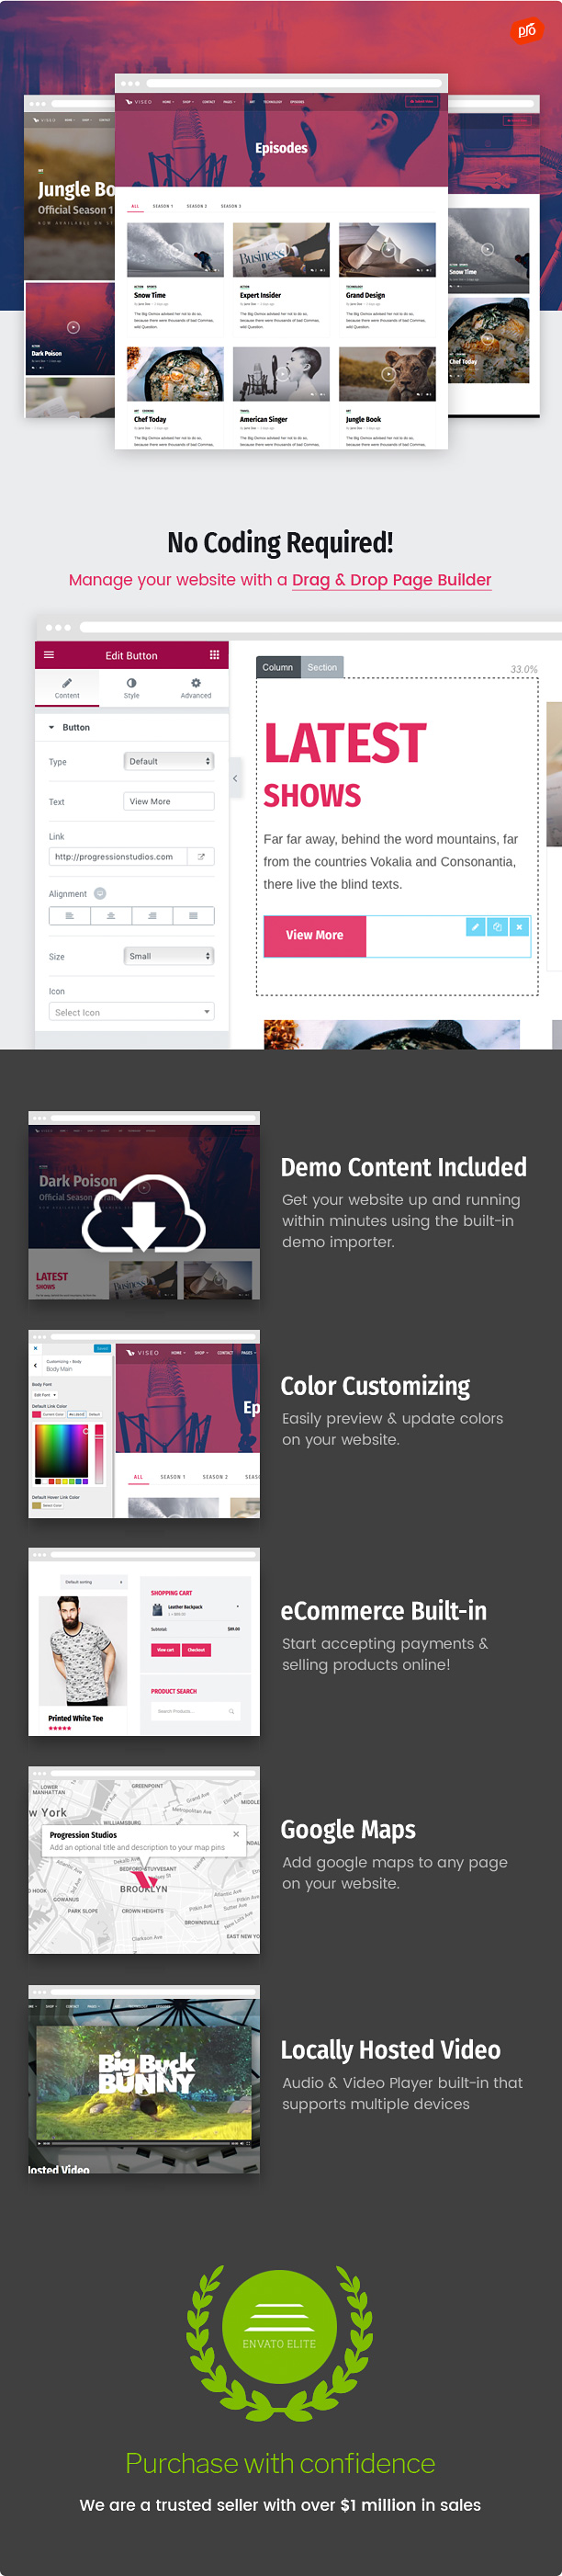
Task: Switch to the Advanced tab
Action: tap(196, 687)
